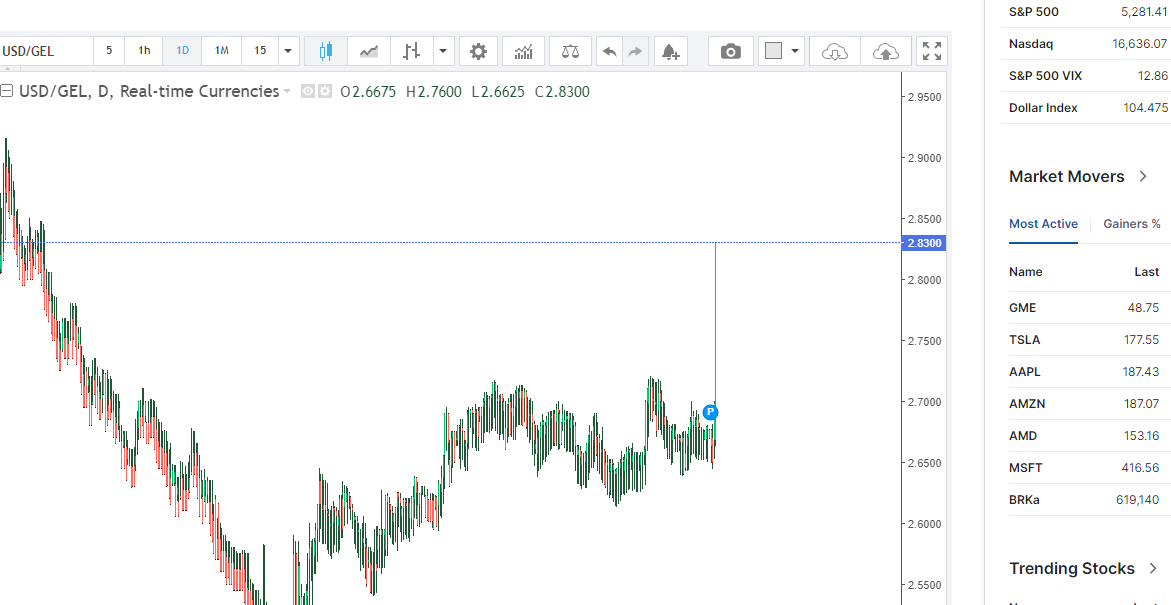Click the 48.75 GME last price
This screenshot has width=1171, height=605.
pos(1143,308)
